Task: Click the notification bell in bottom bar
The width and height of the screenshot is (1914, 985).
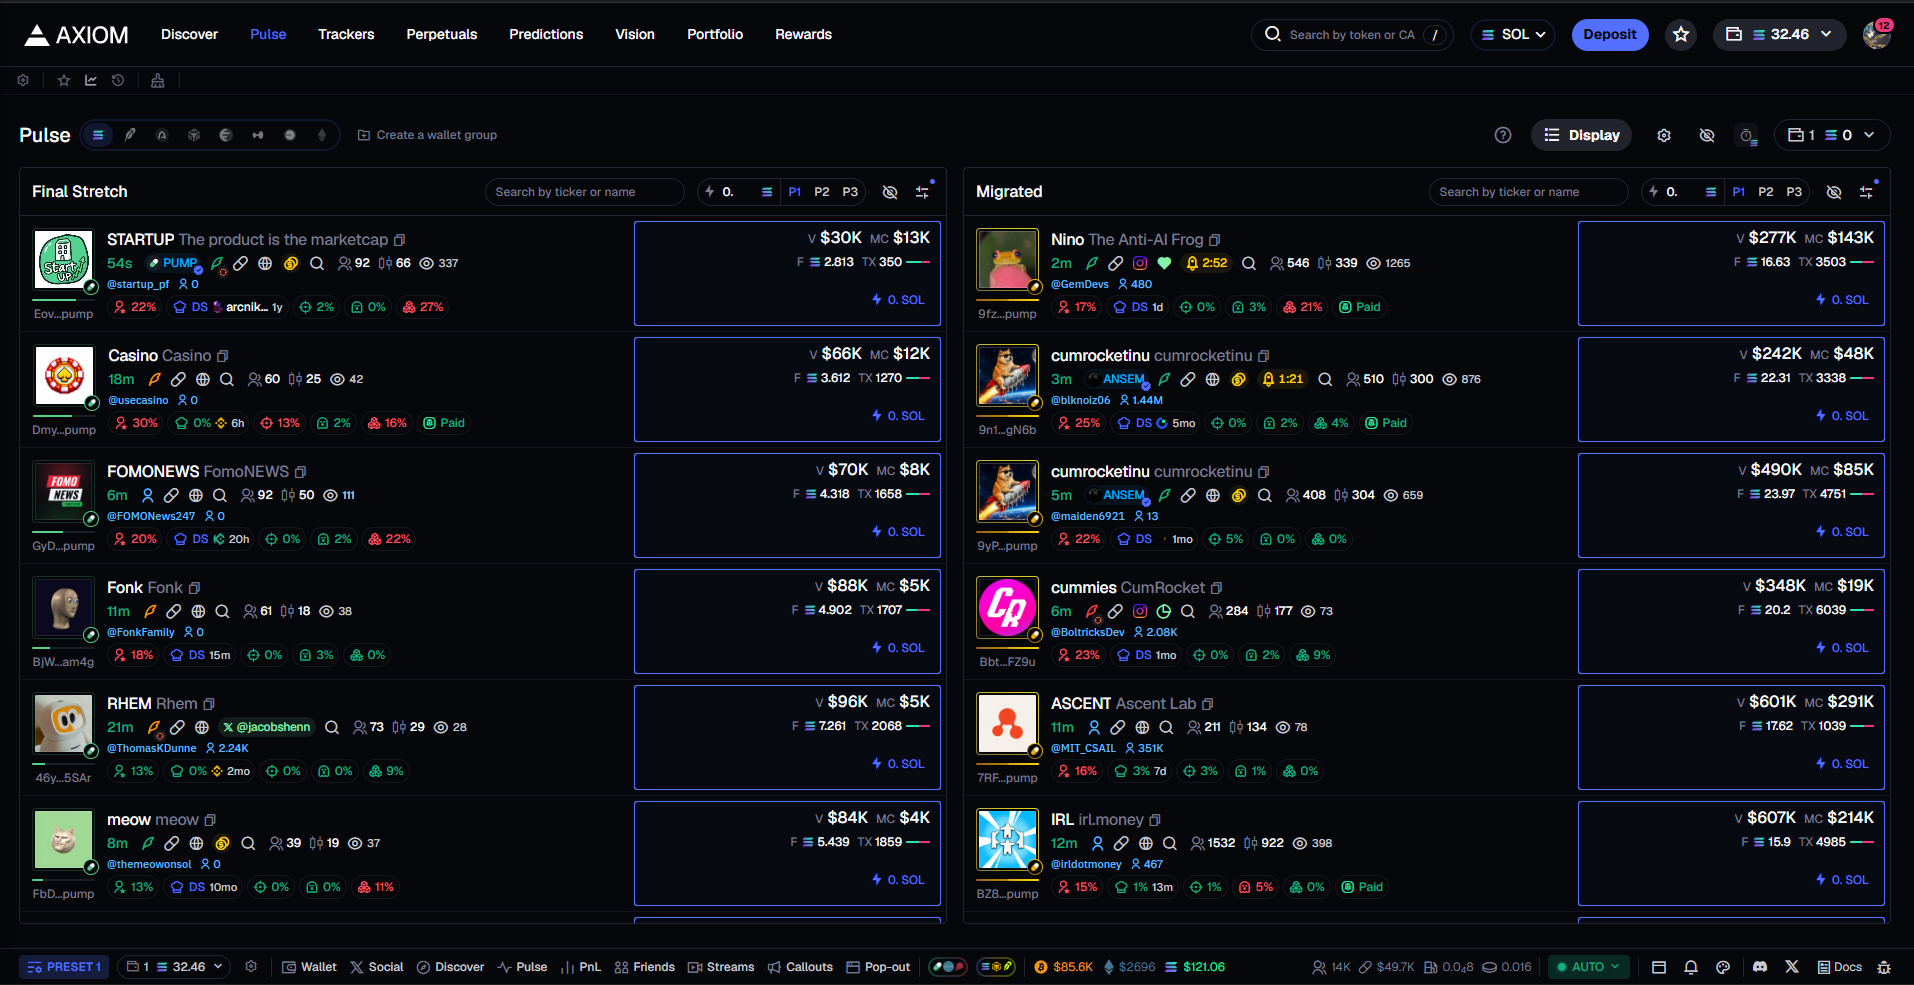Action: [1691, 967]
